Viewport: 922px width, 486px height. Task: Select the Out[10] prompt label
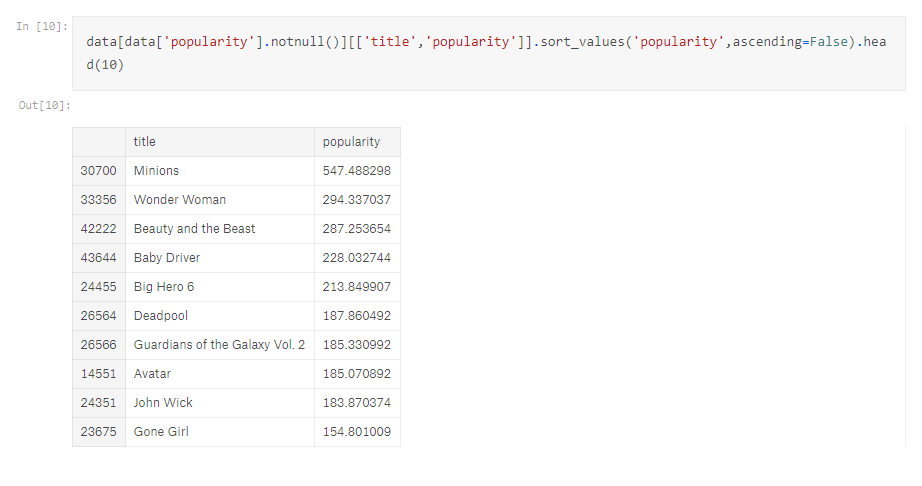point(45,105)
